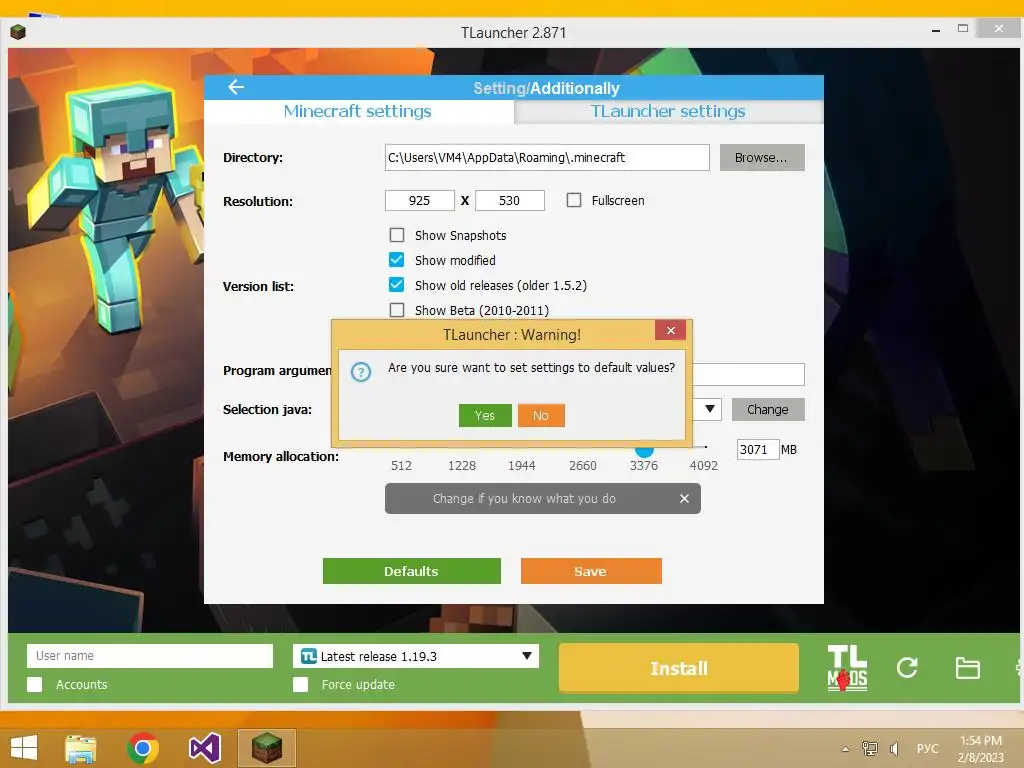Click the TLauncher block icon in title bar

(x=18, y=31)
